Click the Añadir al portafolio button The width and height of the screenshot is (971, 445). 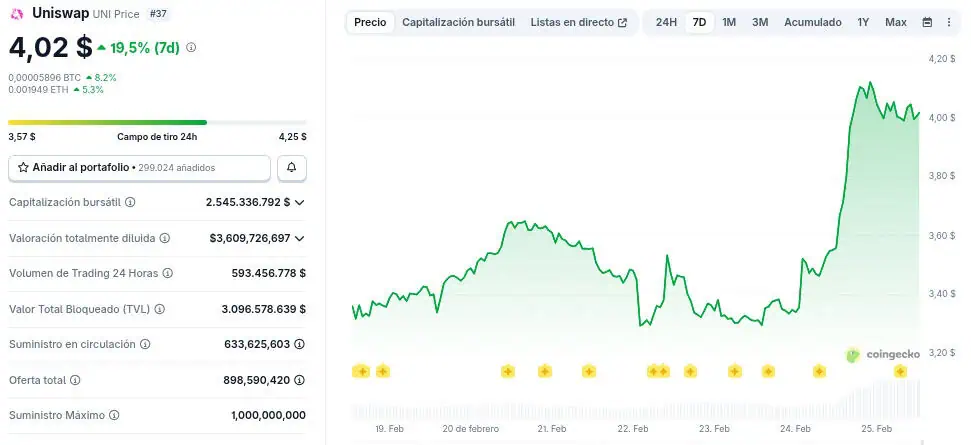tap(139, 168)
